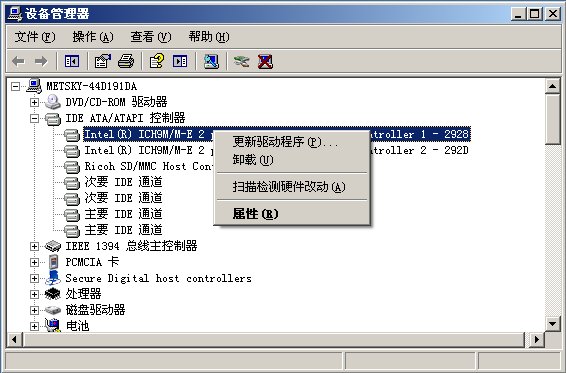Click the Back arrow toolbar icon

[18, 61]
